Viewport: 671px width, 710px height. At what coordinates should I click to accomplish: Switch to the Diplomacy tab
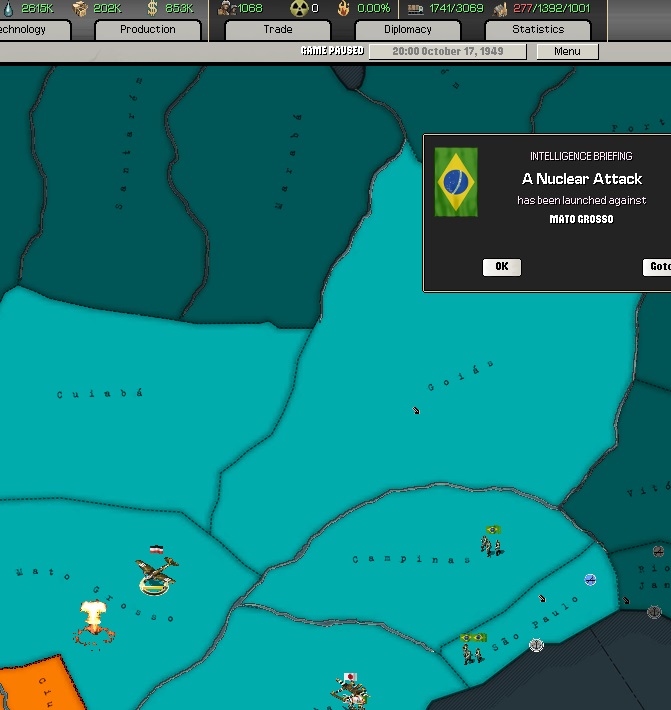coord(408,30)
